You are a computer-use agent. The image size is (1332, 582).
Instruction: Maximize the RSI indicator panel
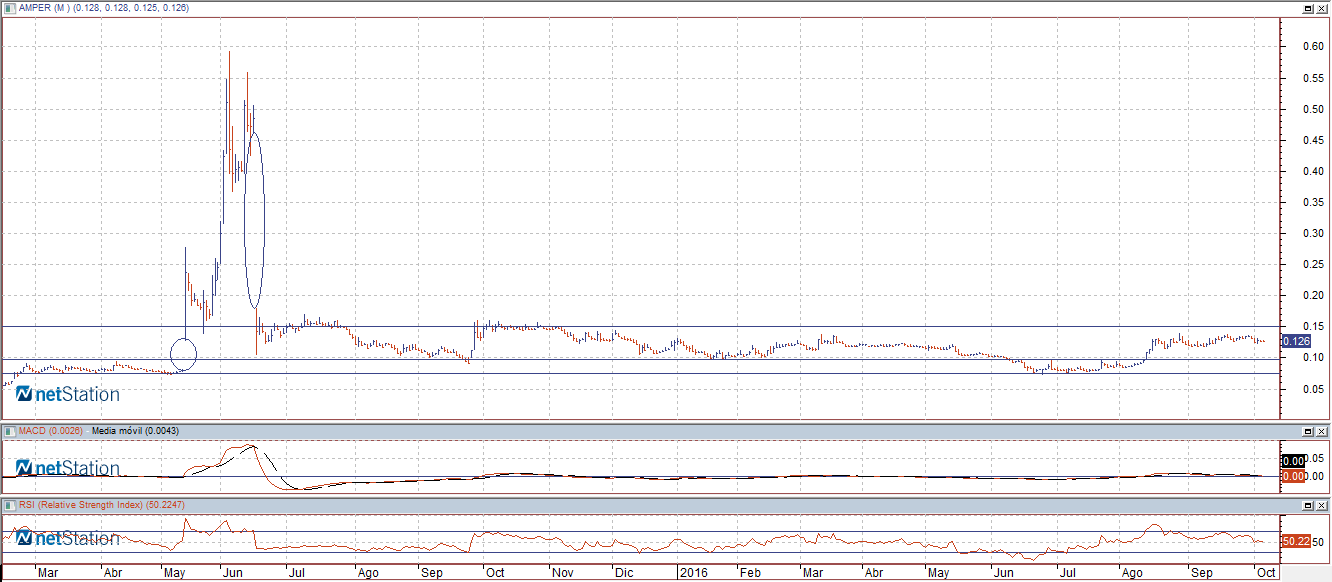(x=1307, y=505)
